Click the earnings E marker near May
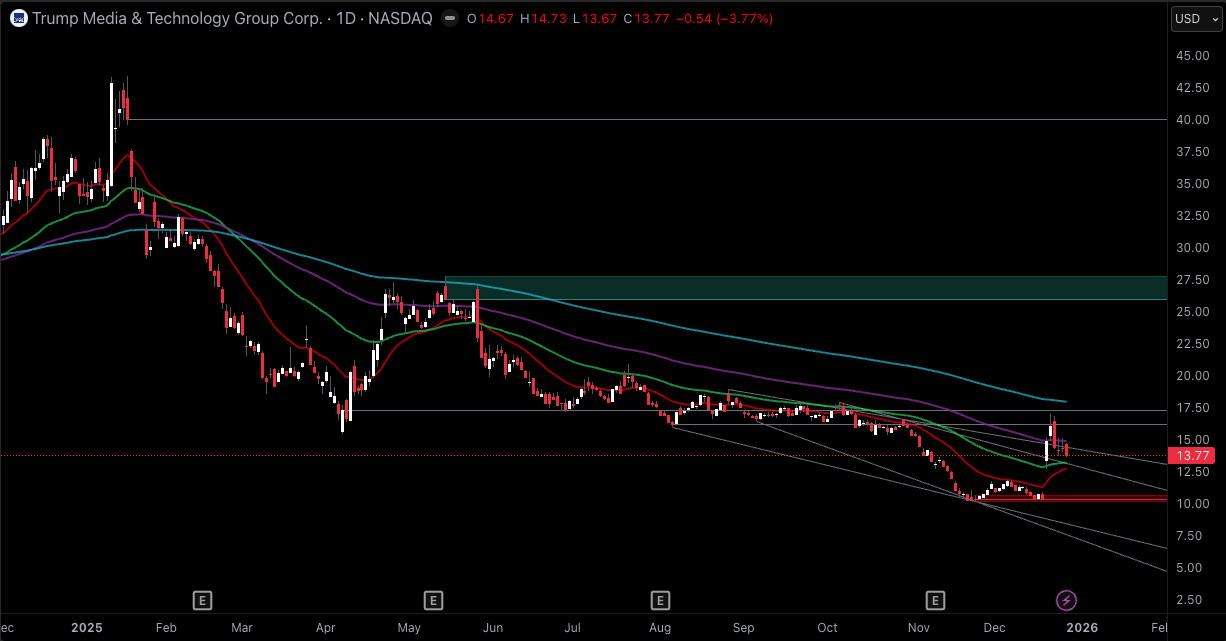The image size is (1226, 641). click(x=433, y=600)
